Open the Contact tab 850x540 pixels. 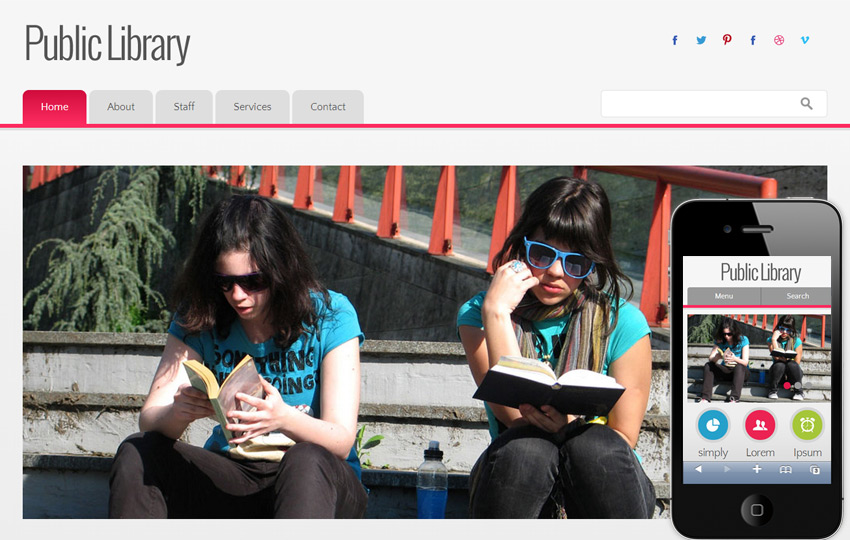328,107
